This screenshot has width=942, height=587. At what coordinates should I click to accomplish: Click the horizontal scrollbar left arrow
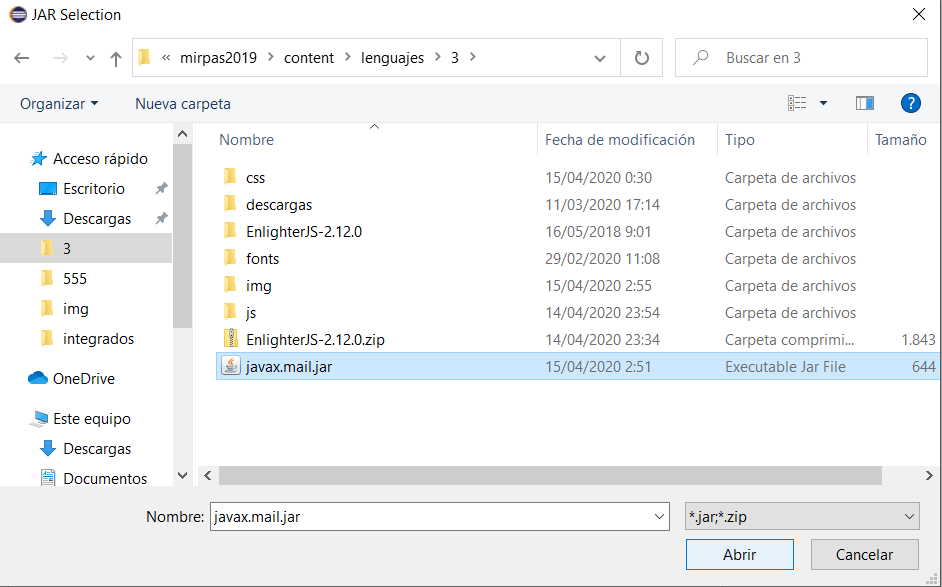[208, 476]
